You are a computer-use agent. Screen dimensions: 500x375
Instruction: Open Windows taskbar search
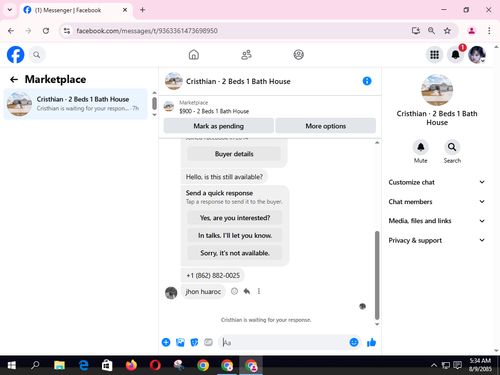(35, 365)
